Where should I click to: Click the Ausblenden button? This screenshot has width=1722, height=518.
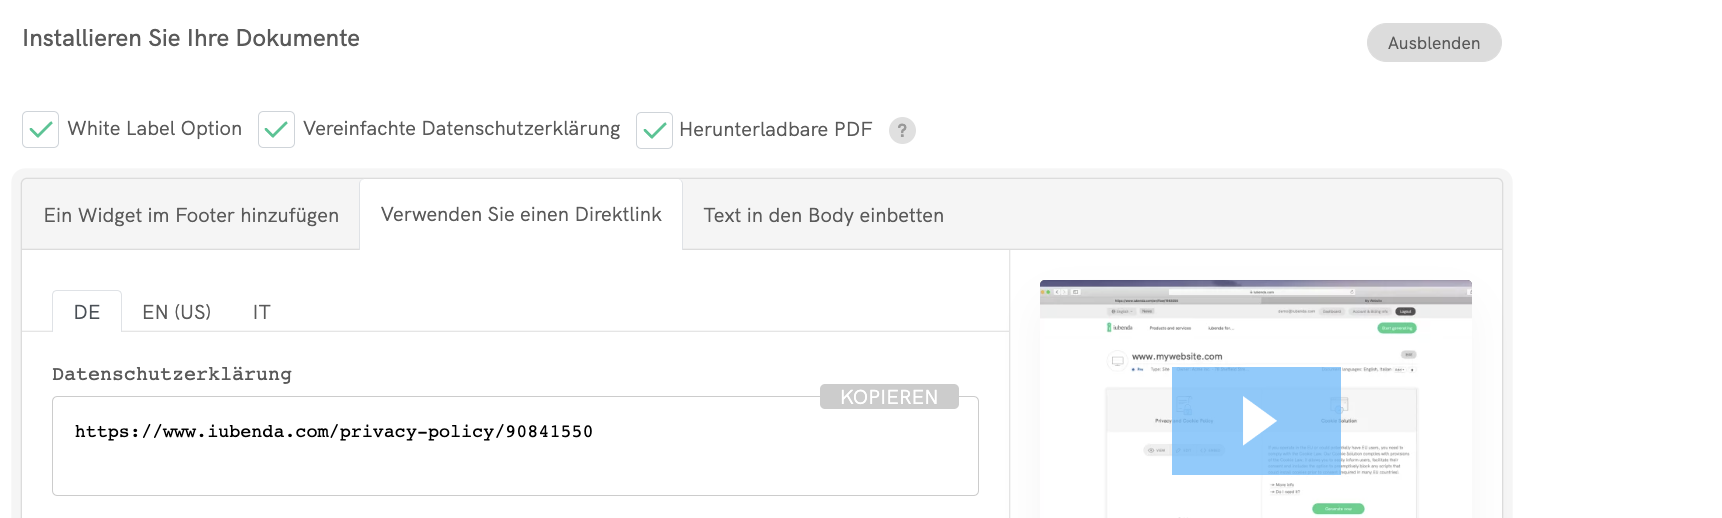(x=1433, y=43)
